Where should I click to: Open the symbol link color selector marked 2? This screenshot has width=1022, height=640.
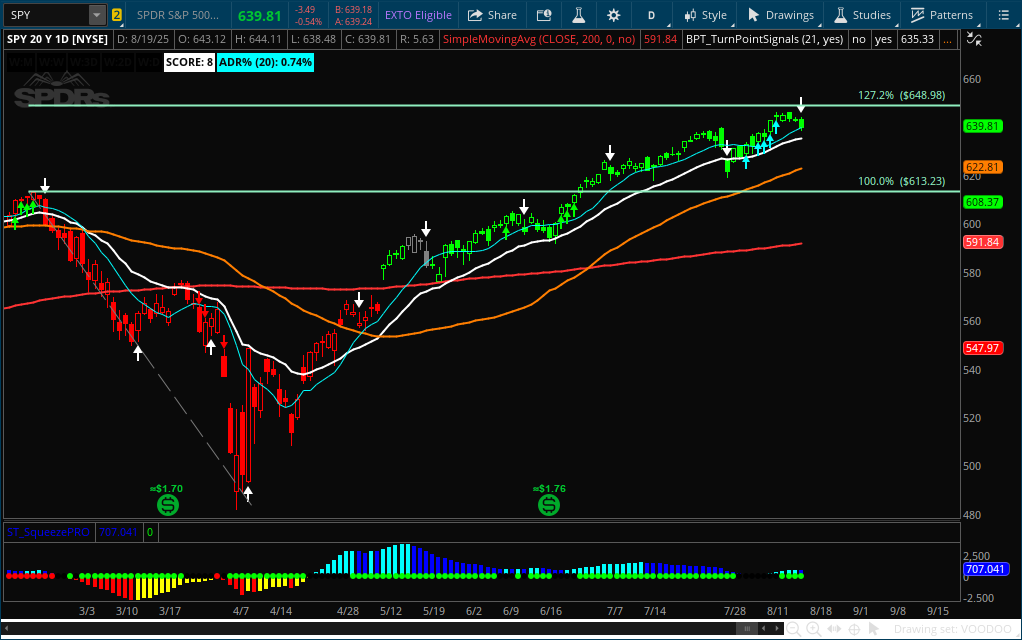tap(117, 15)
